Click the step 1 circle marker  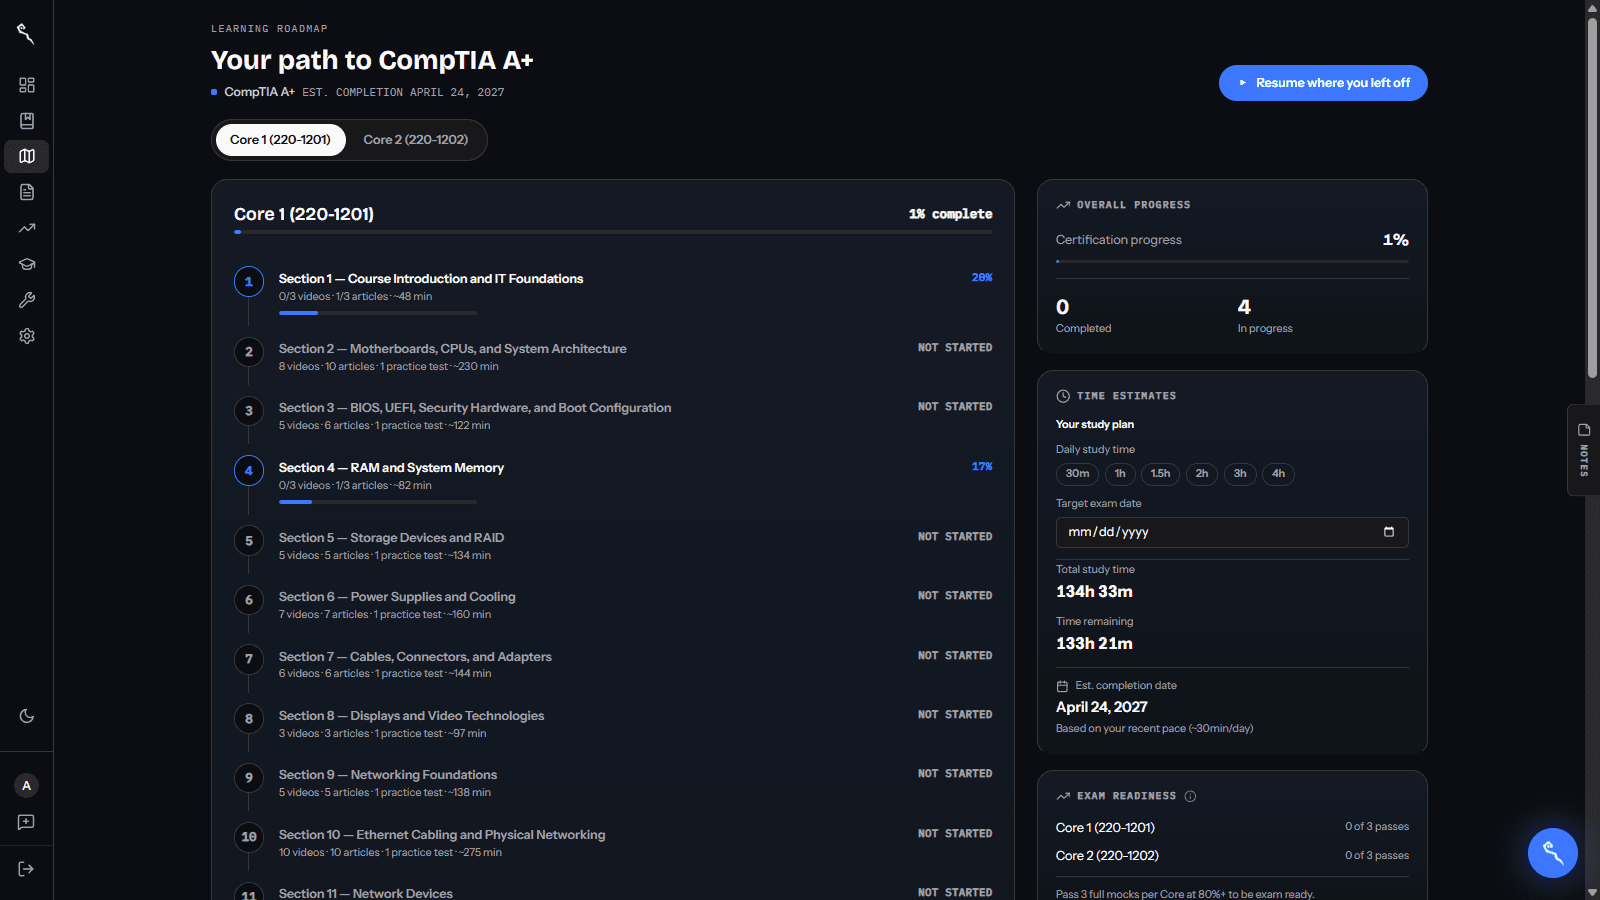point(249,282)
